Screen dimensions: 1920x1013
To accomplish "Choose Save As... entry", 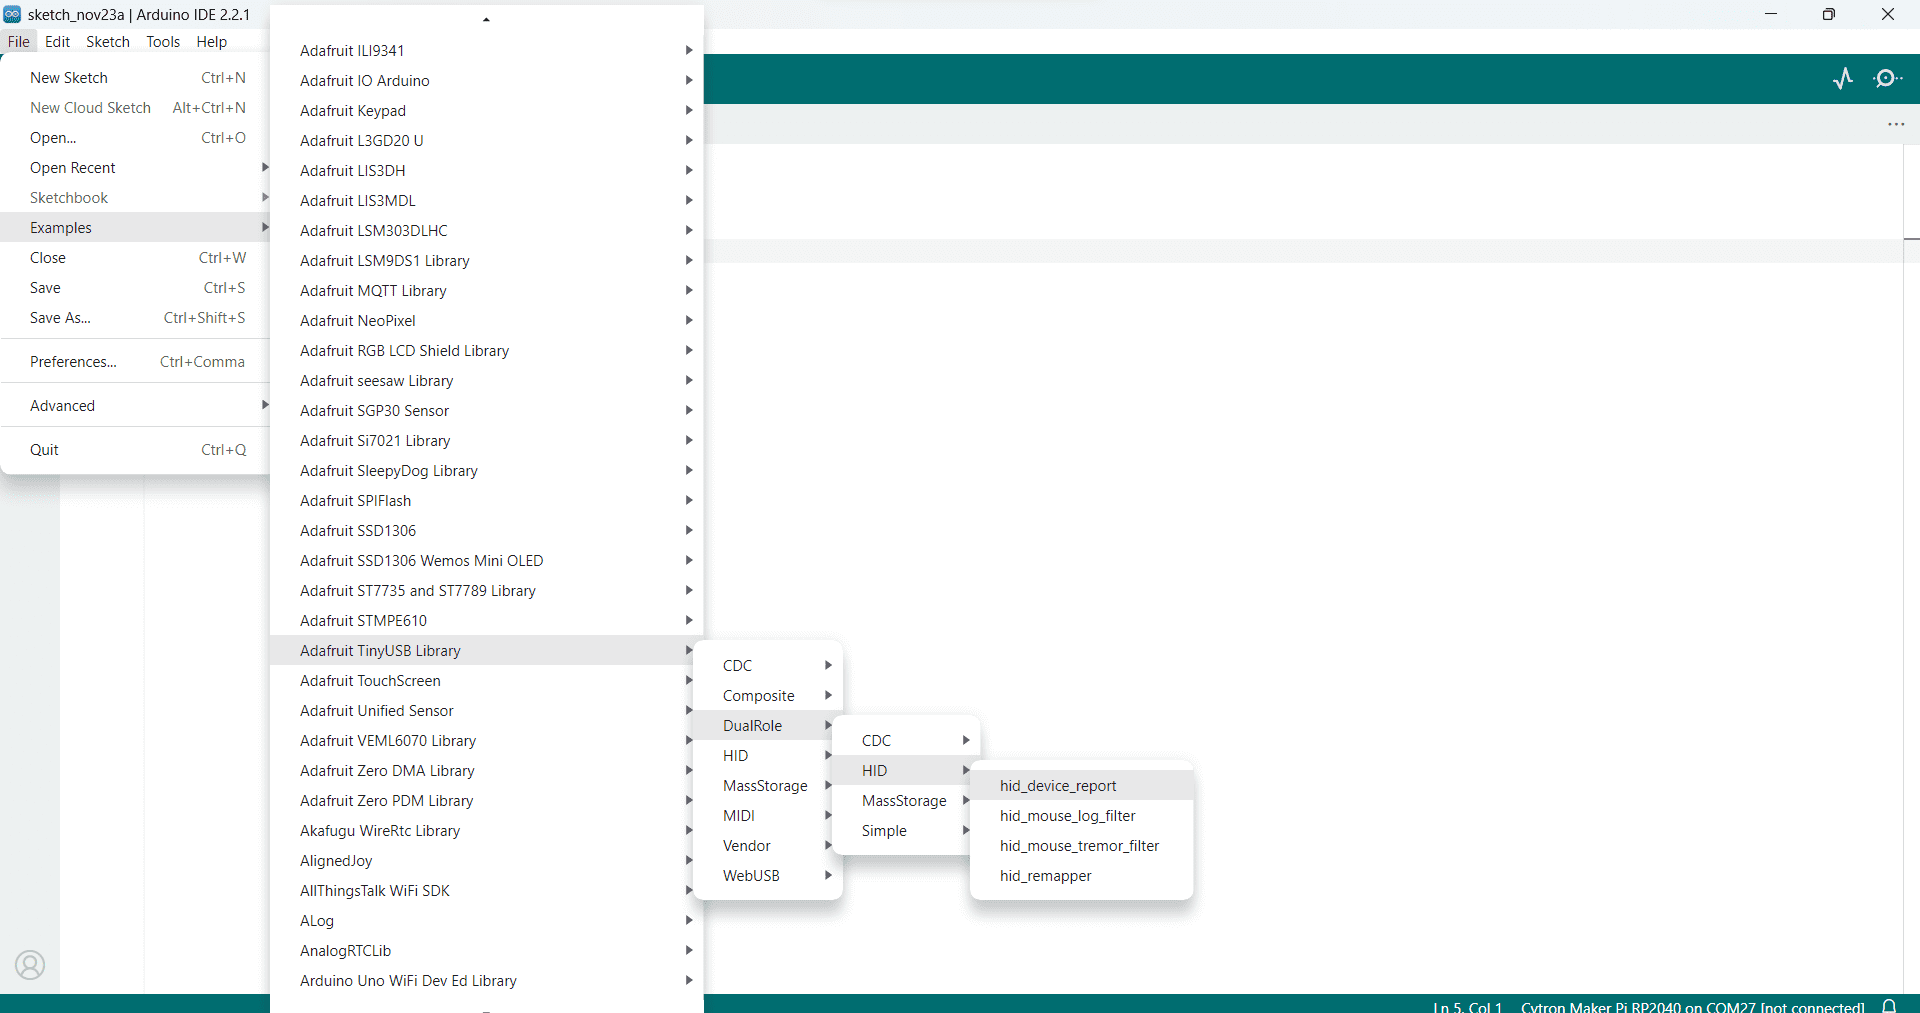I will 135,318.
